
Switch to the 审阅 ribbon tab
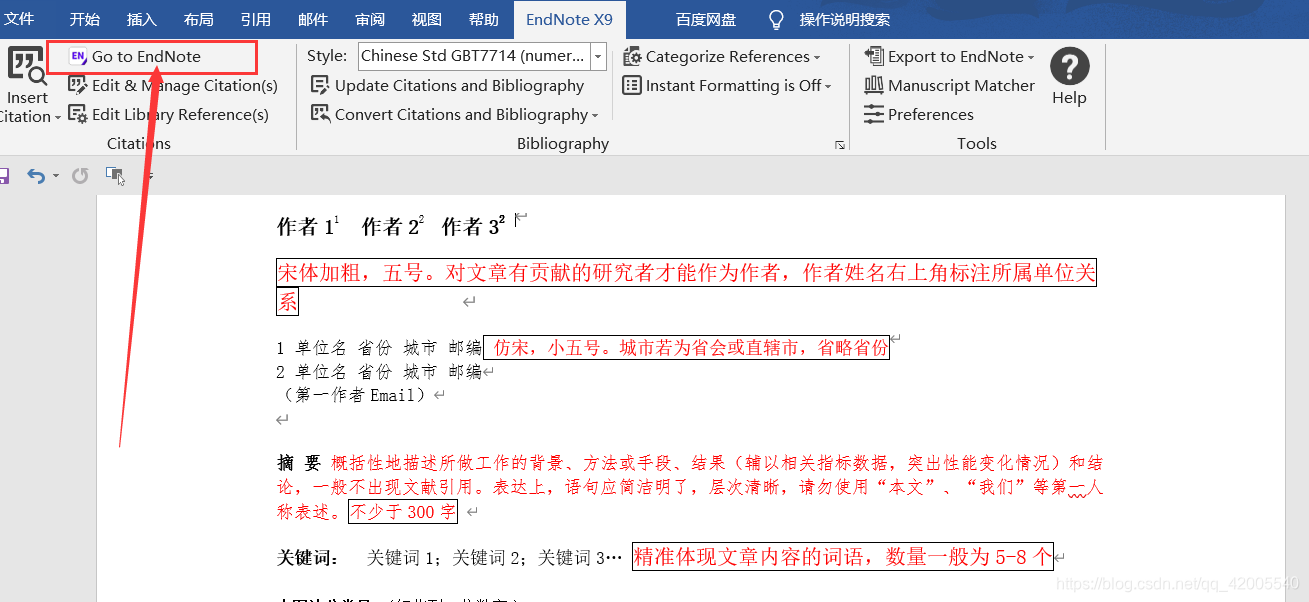click(x=369, y=19)
